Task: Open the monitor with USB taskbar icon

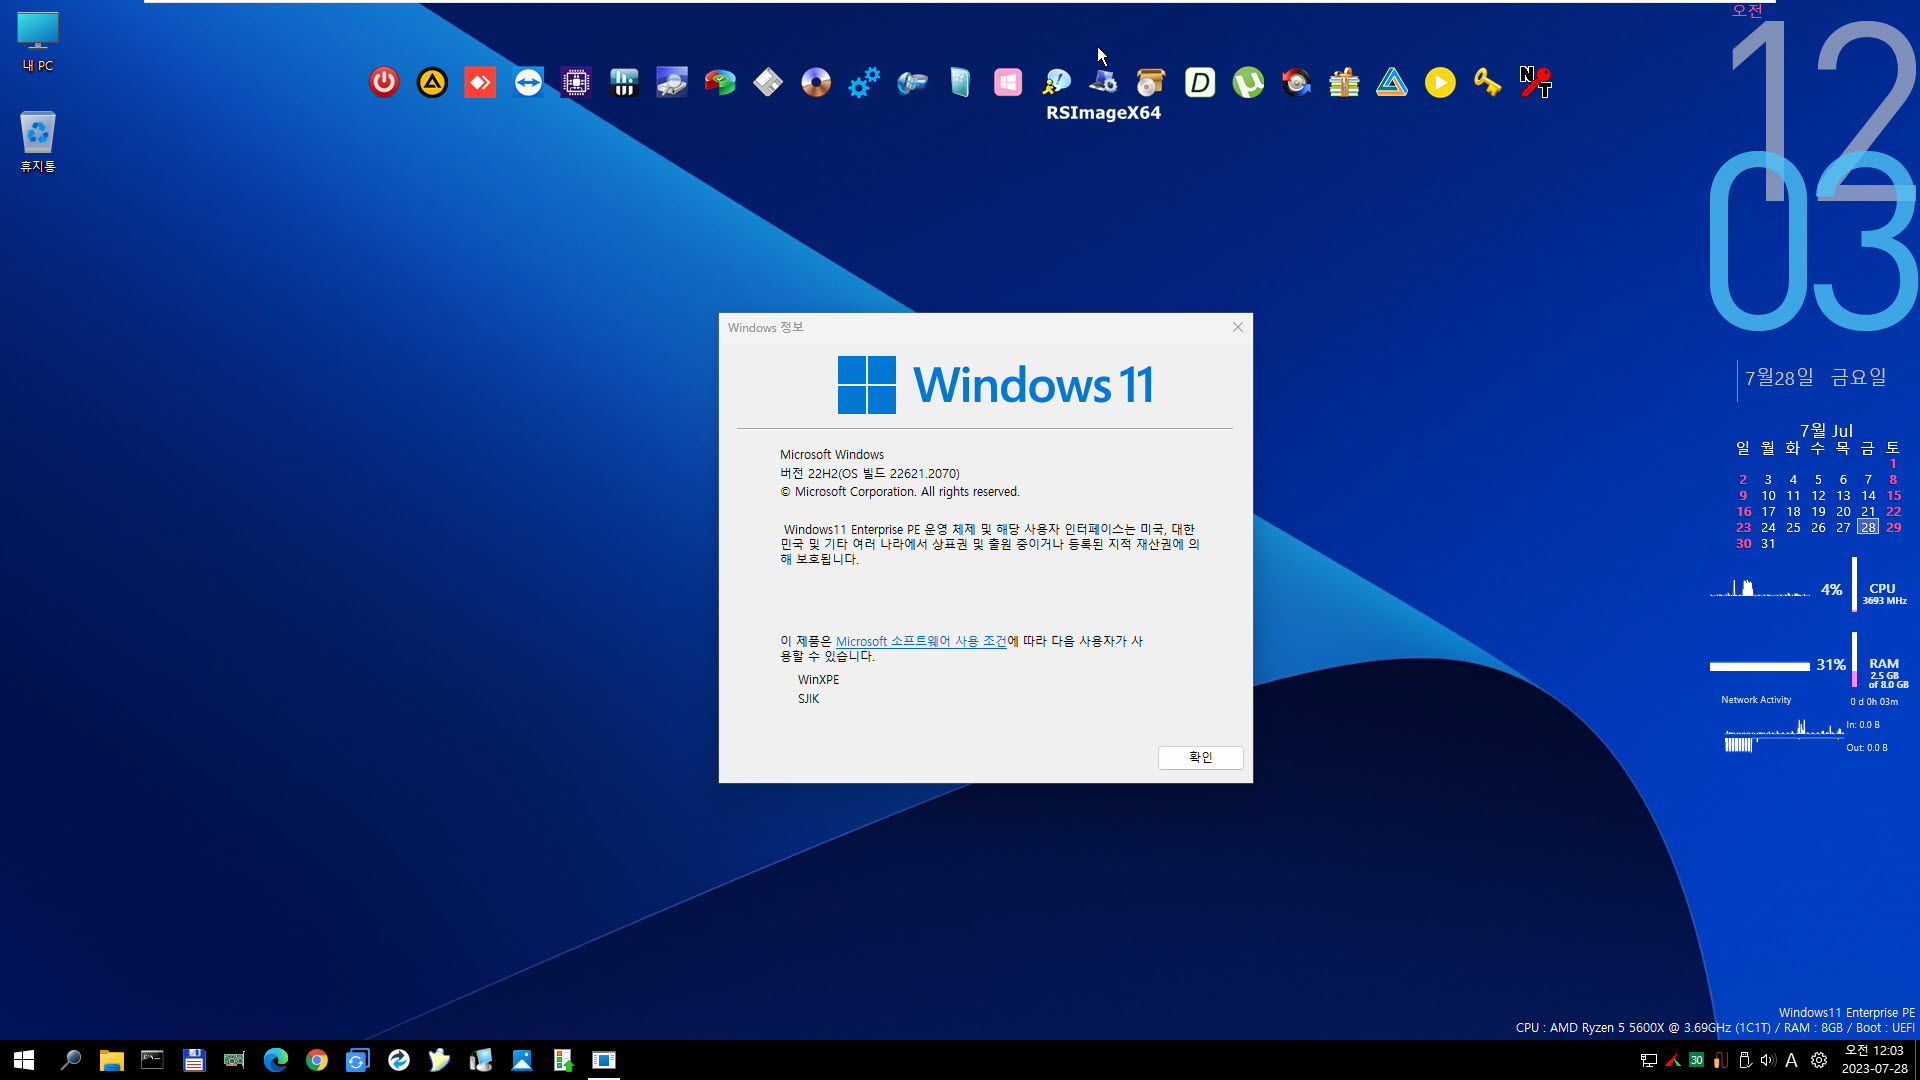Action: [480, 1060]
